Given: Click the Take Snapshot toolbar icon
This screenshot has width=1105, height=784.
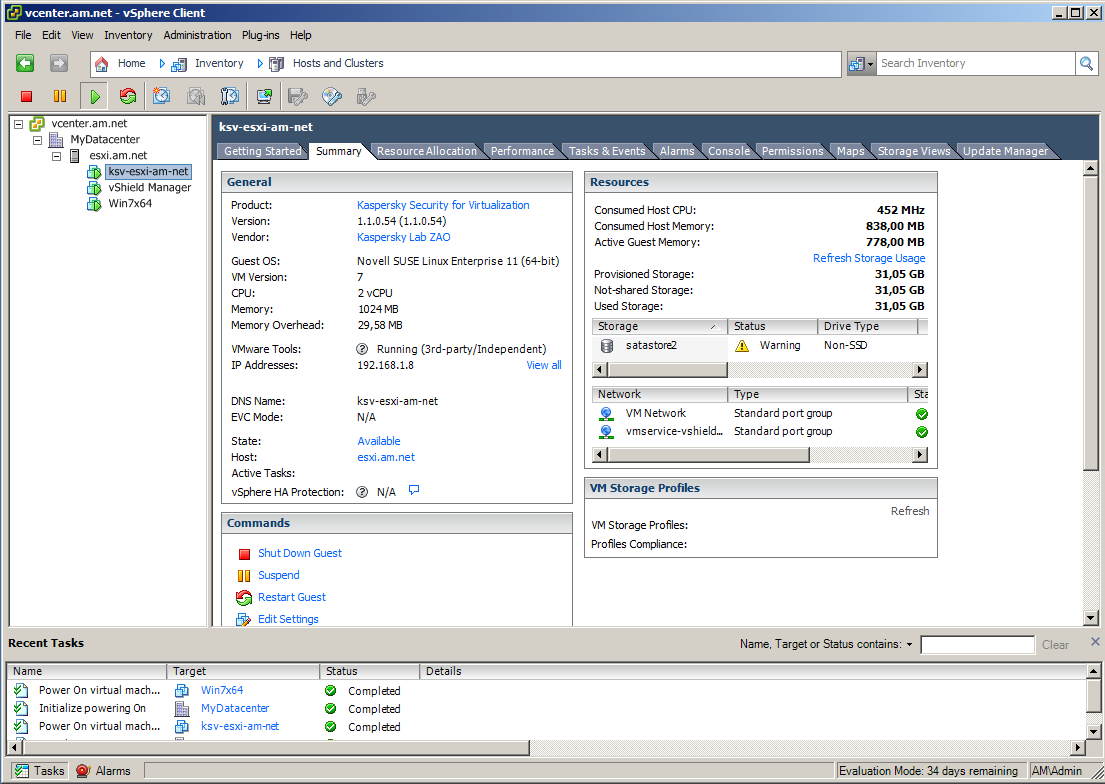Looking at the screenshot, I should (161, 96).
